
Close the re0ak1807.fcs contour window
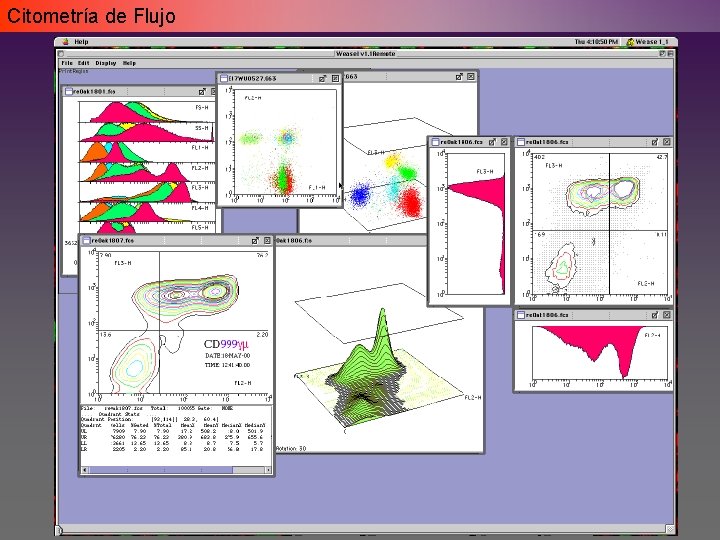click(x=267, y=241)
